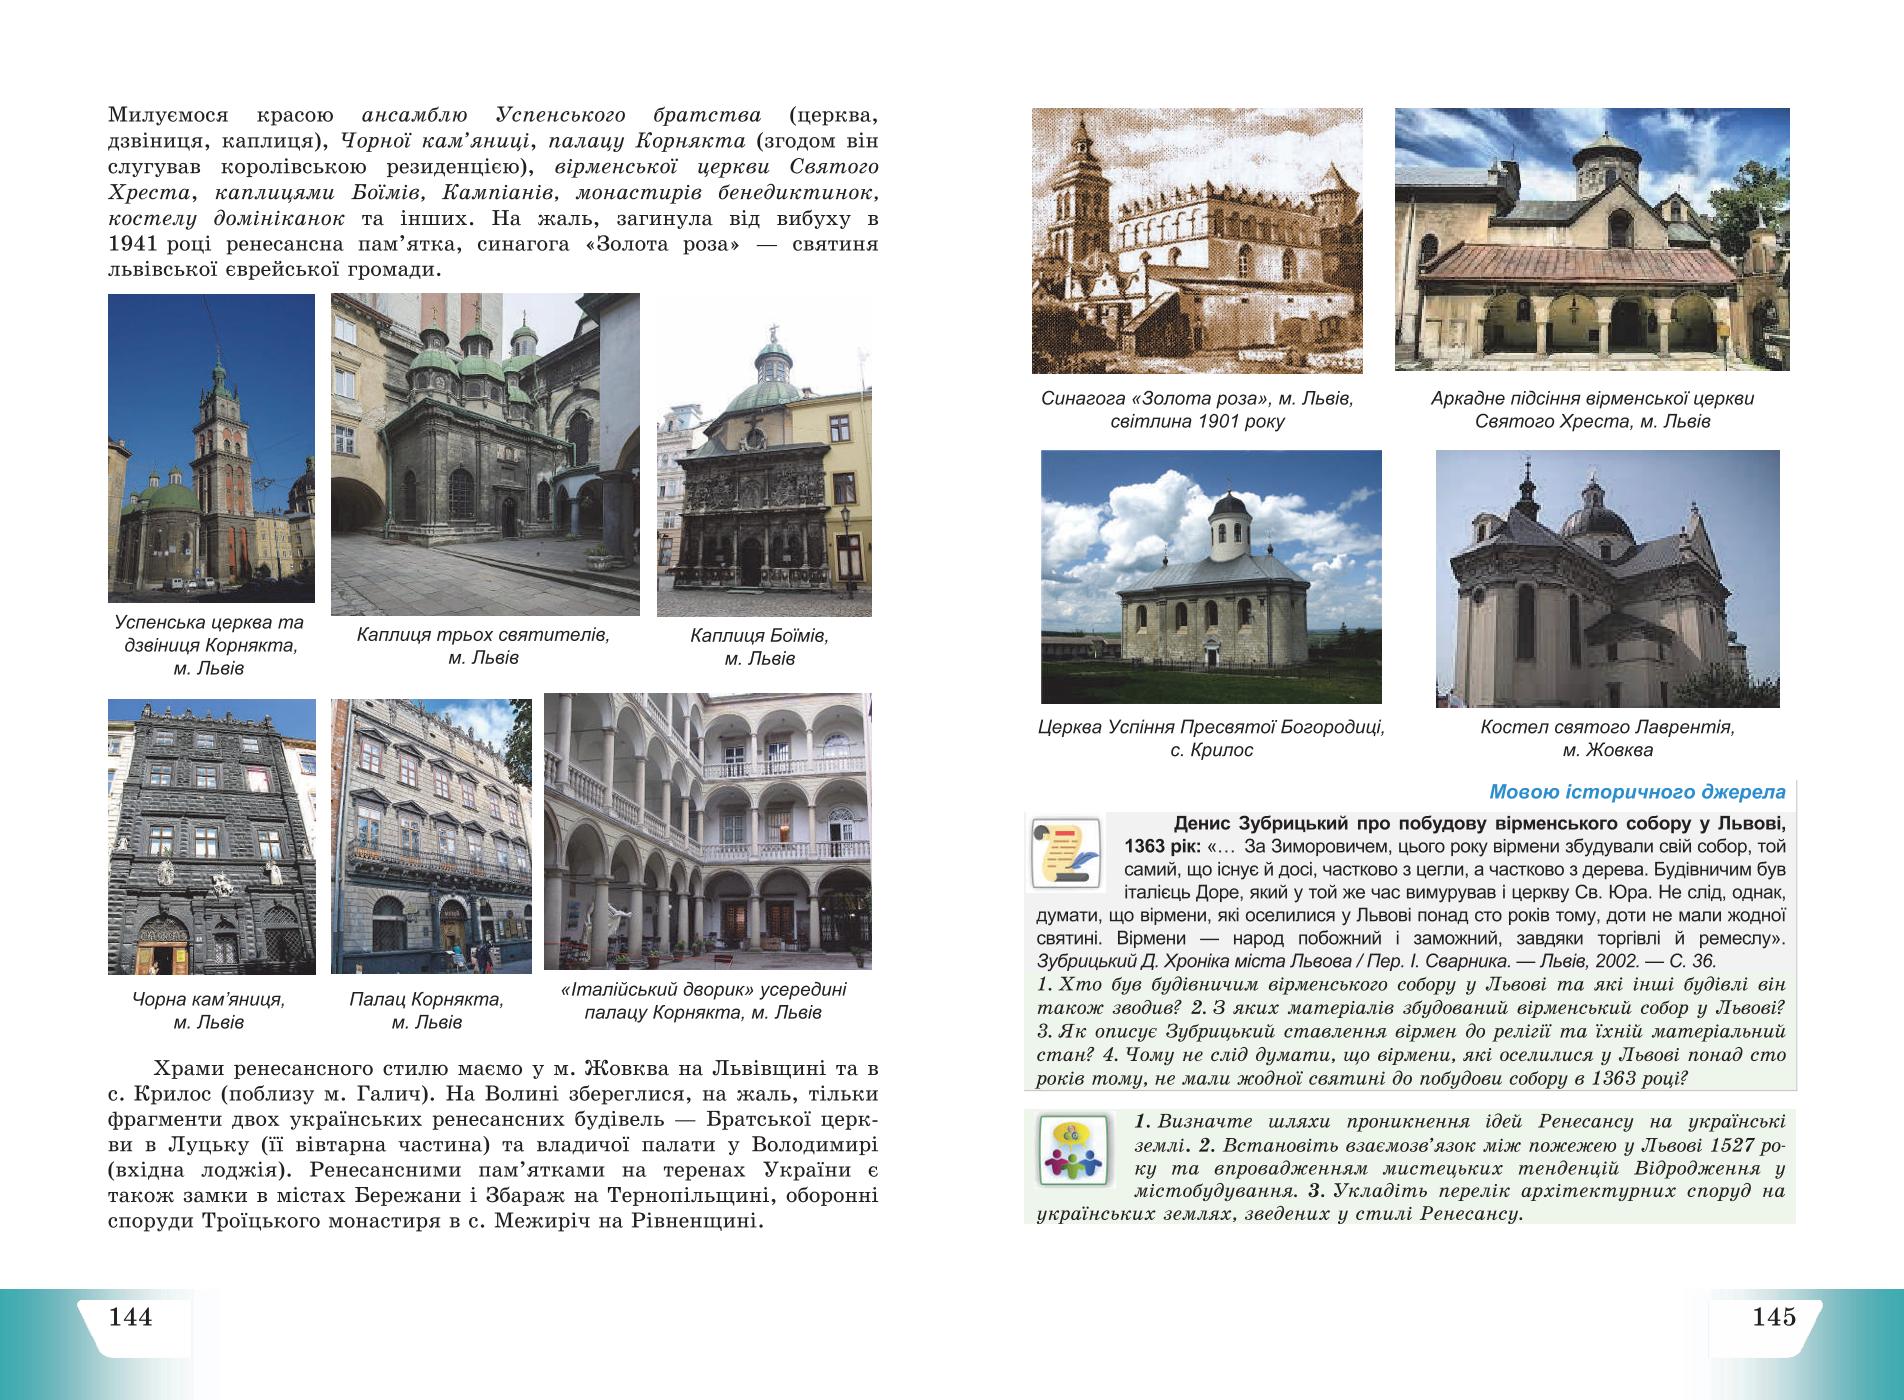Click caption Палац Корнякта, м. Львів
Screen dimensions: 1904x1400
pyautogui.click(x=427, y=1011)
